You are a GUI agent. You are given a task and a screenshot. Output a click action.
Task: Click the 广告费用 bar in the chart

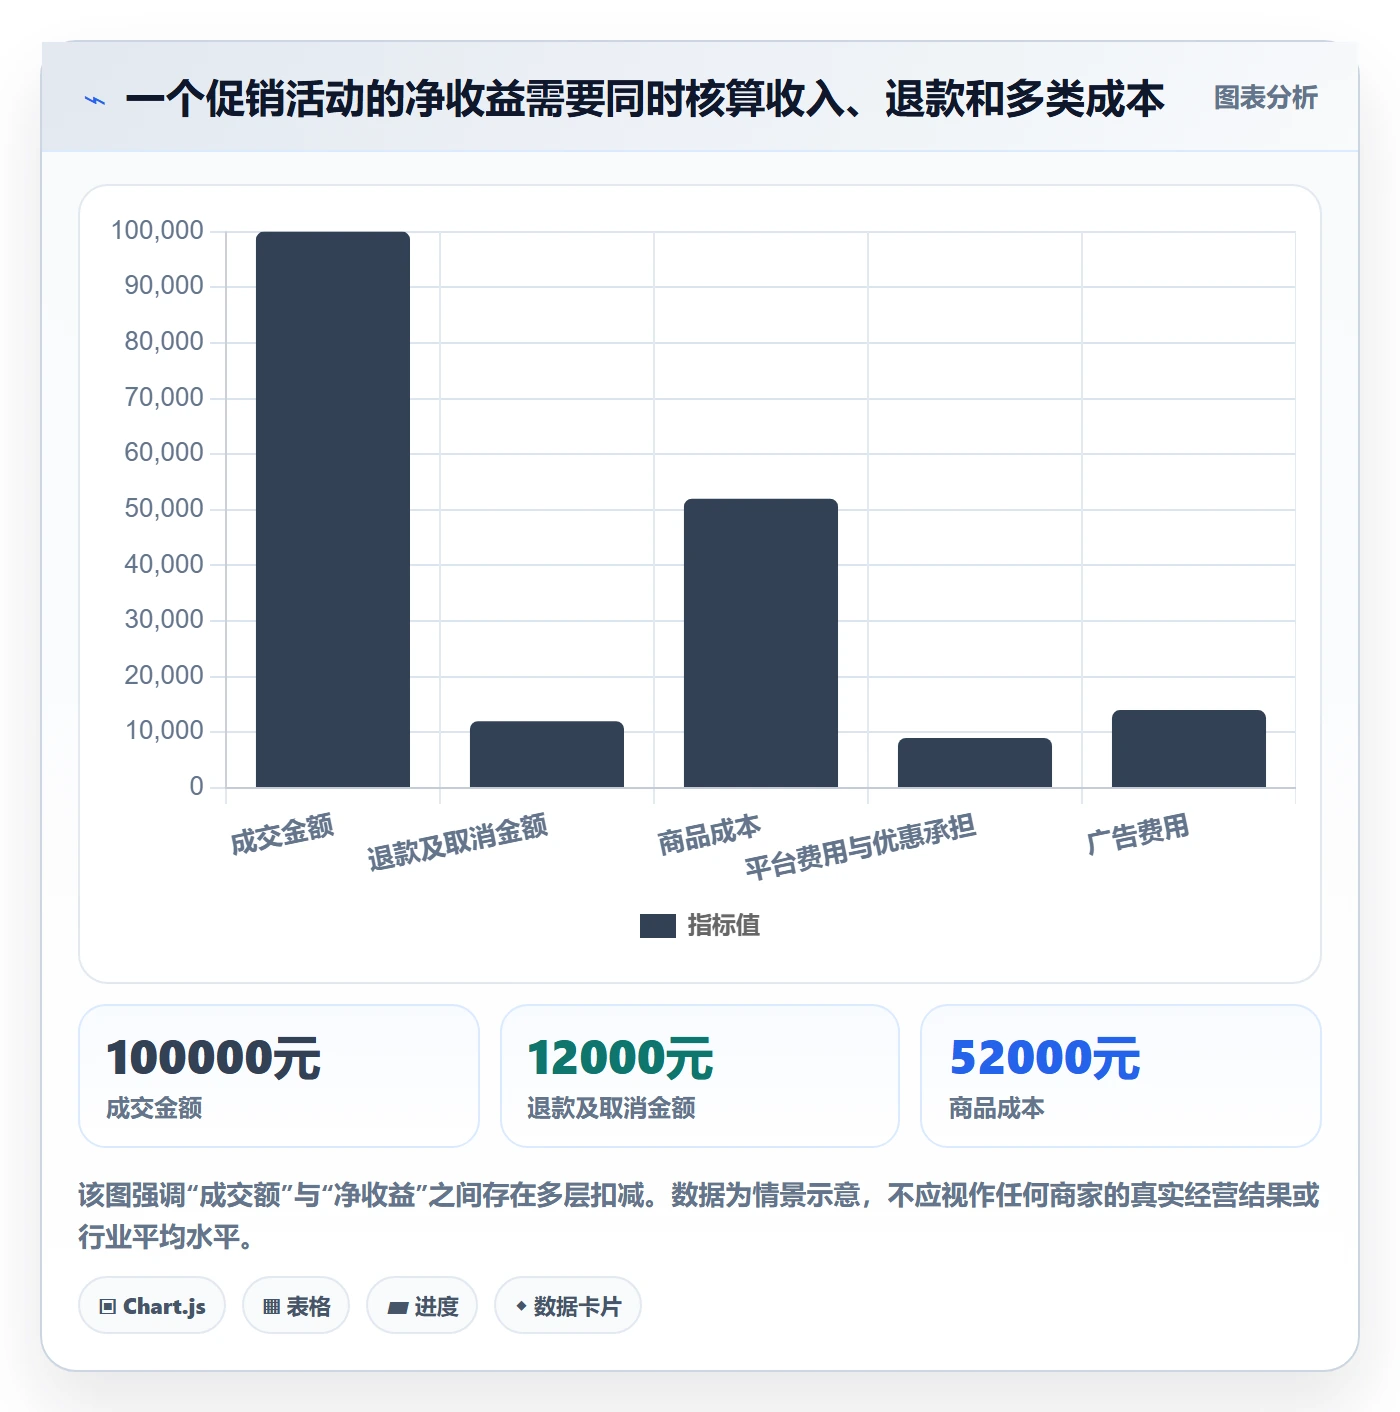click(x=1189, y=749)
